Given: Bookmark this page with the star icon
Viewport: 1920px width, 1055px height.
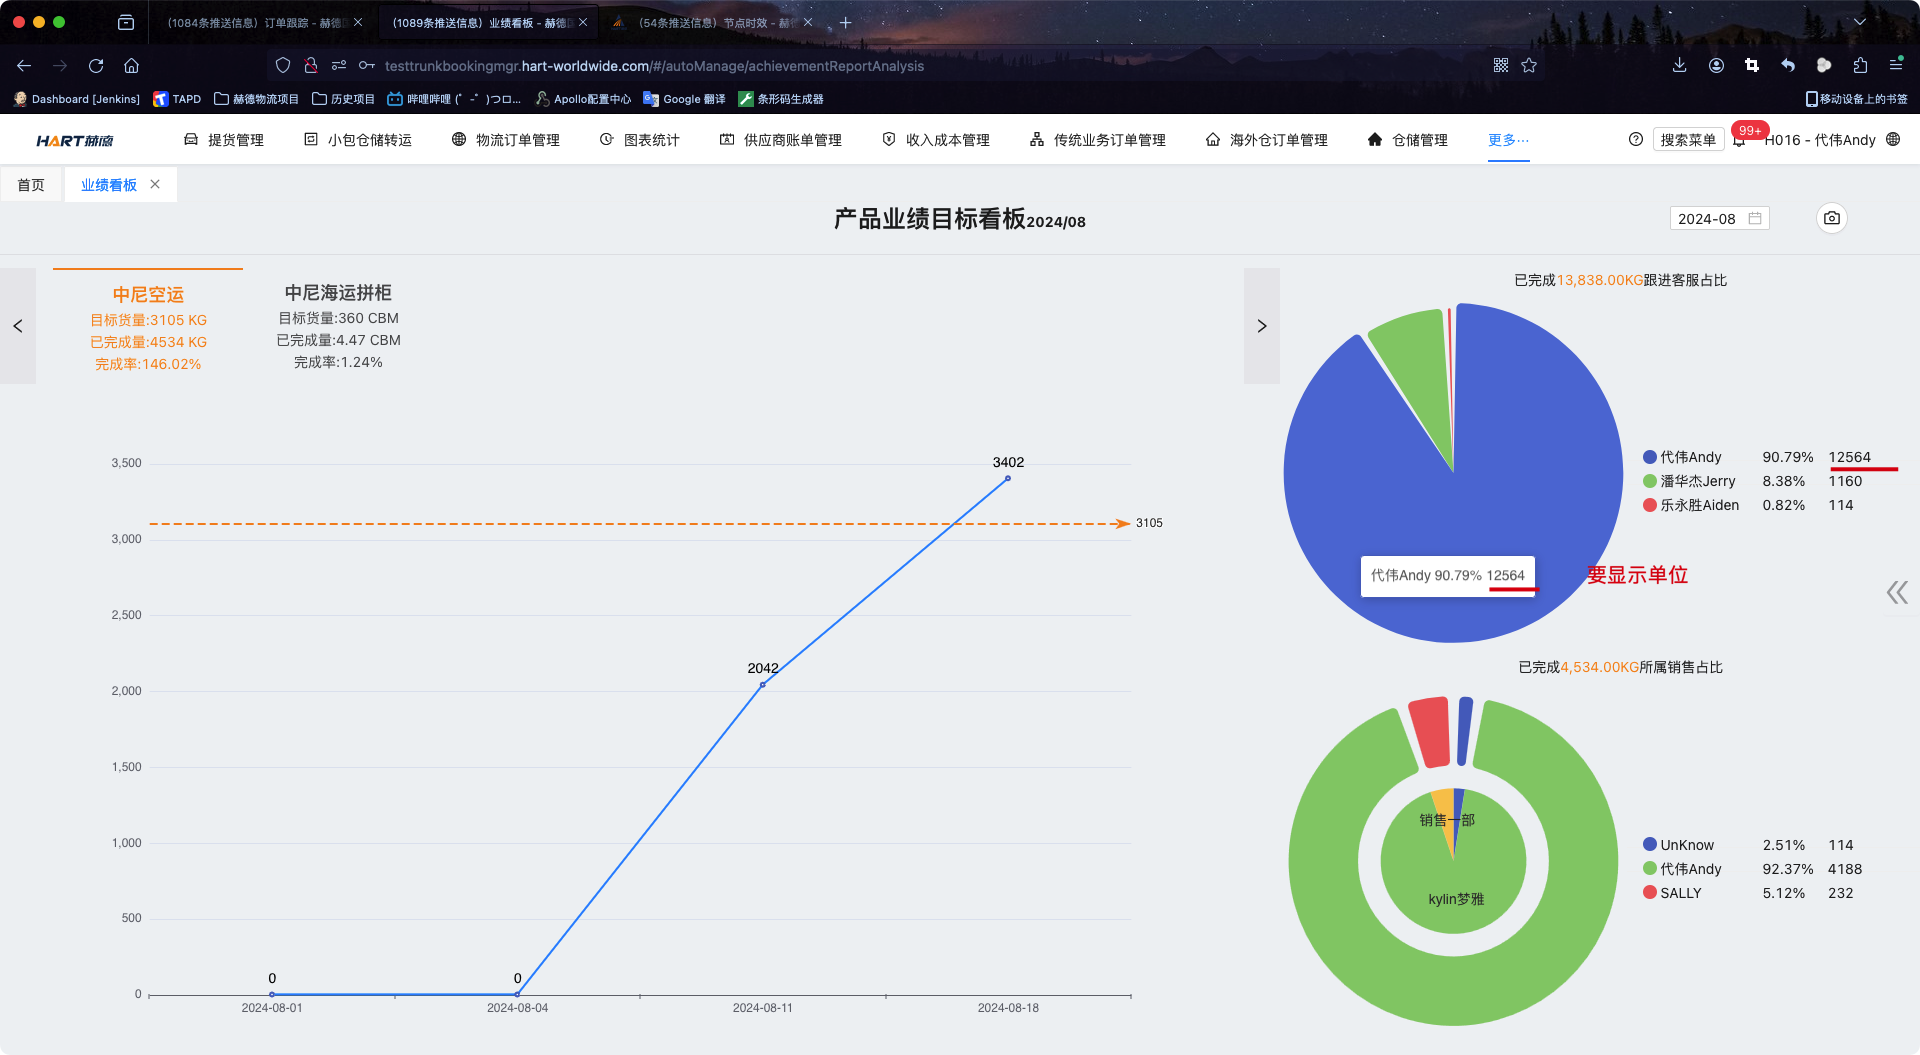Looking at the screenshot, I should pos(1529,66).
